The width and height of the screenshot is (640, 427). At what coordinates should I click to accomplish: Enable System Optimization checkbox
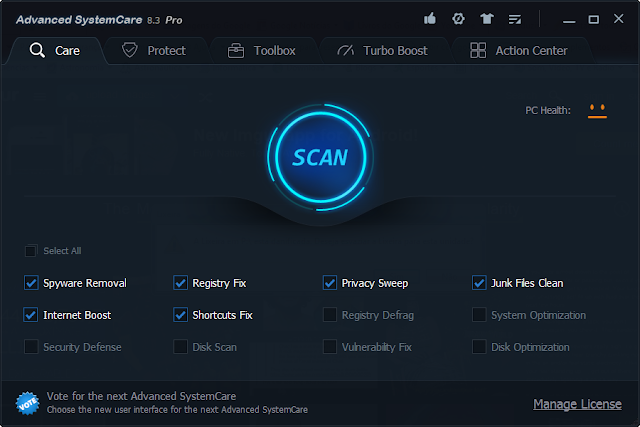point(479,315)
